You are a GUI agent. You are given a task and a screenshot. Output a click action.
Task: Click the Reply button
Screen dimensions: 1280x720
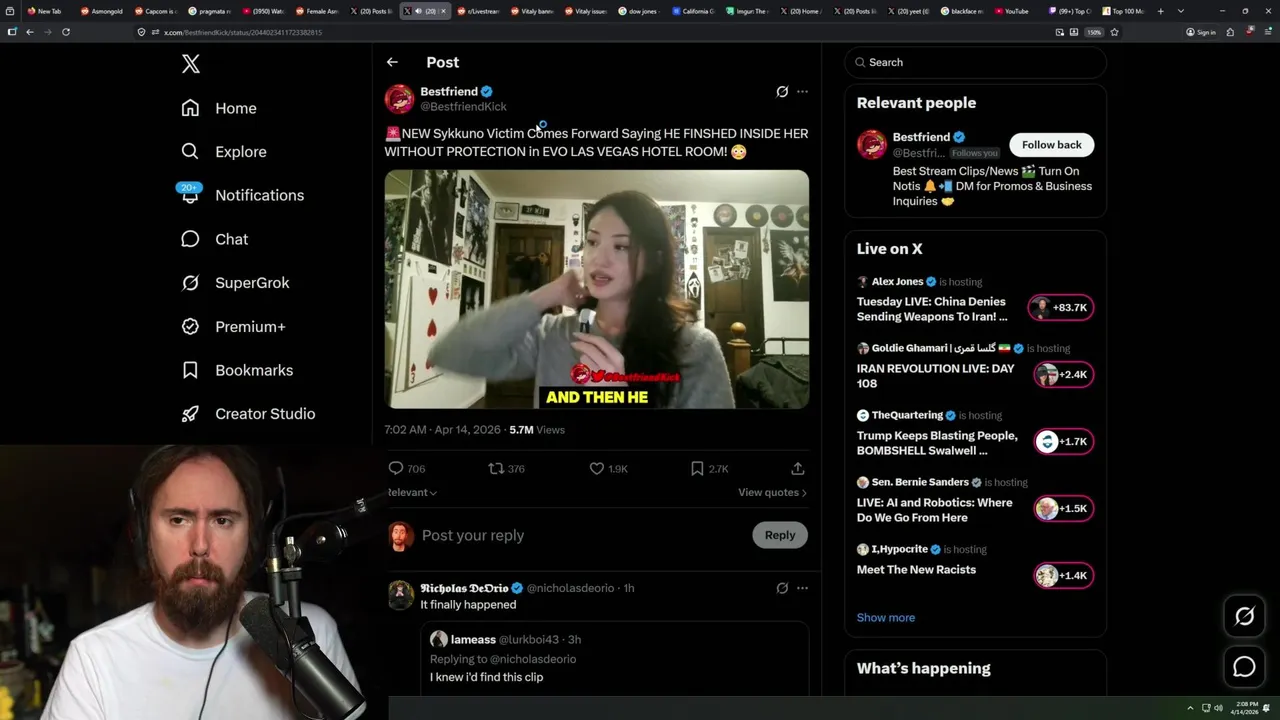click(x=780, y=535)
